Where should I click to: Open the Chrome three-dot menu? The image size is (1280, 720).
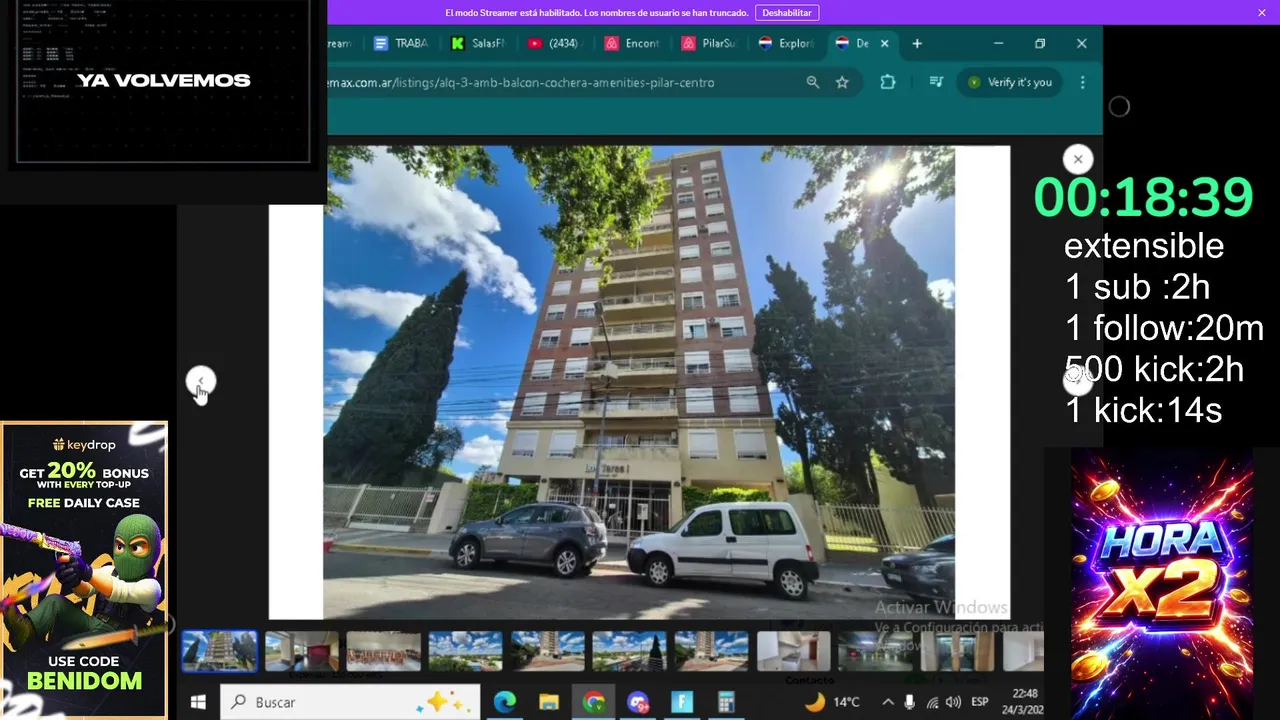point(1082,82)
